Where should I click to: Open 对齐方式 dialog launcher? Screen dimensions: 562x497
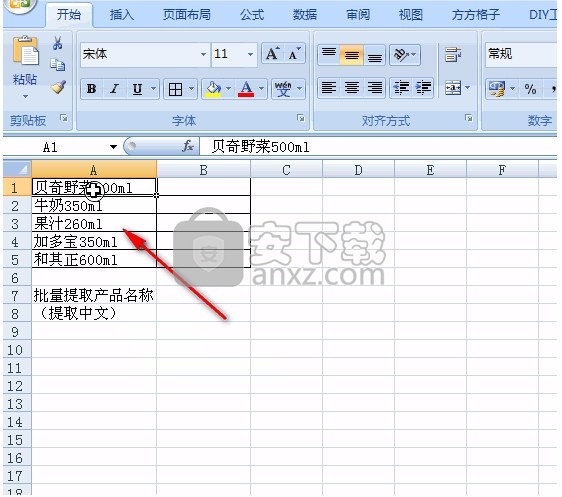coord(468,118)
